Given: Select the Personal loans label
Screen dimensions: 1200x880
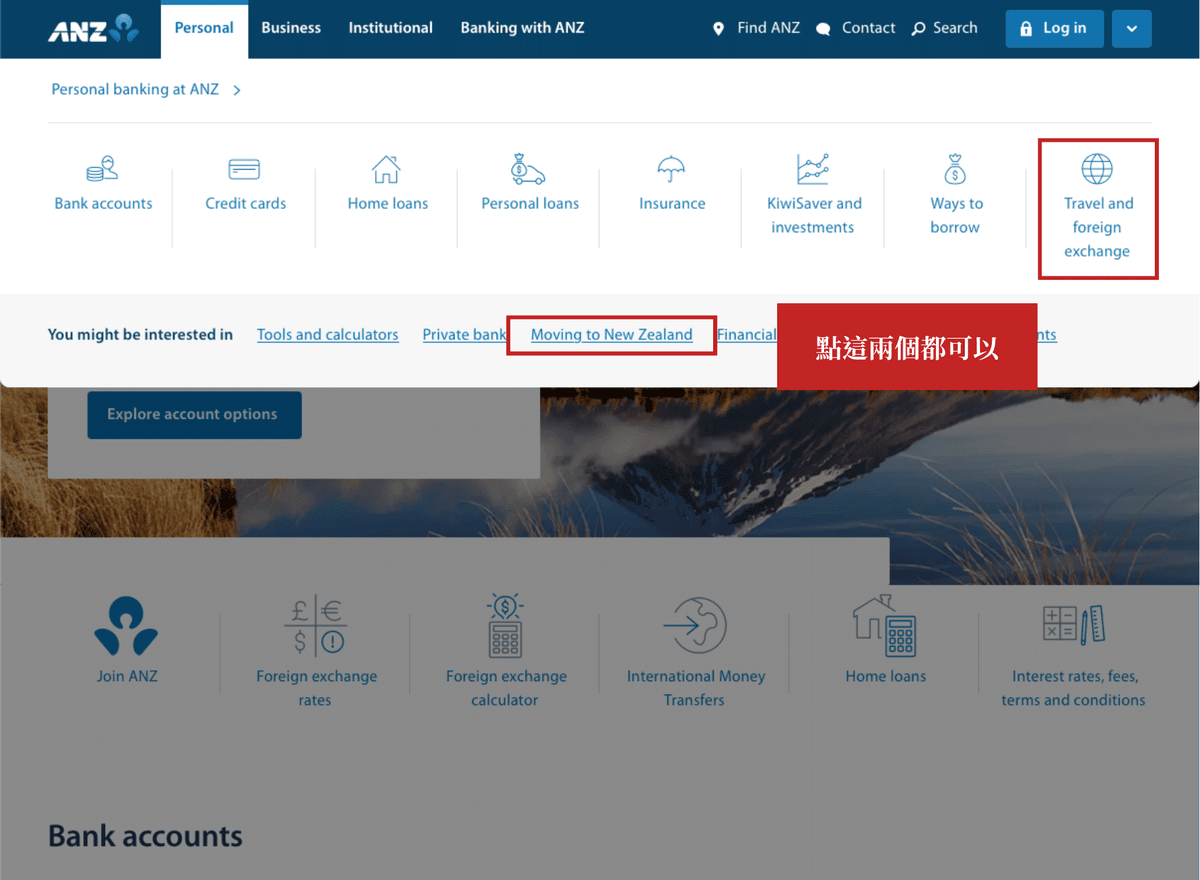Looking at the screenshot, I should [x=530, y=204].
